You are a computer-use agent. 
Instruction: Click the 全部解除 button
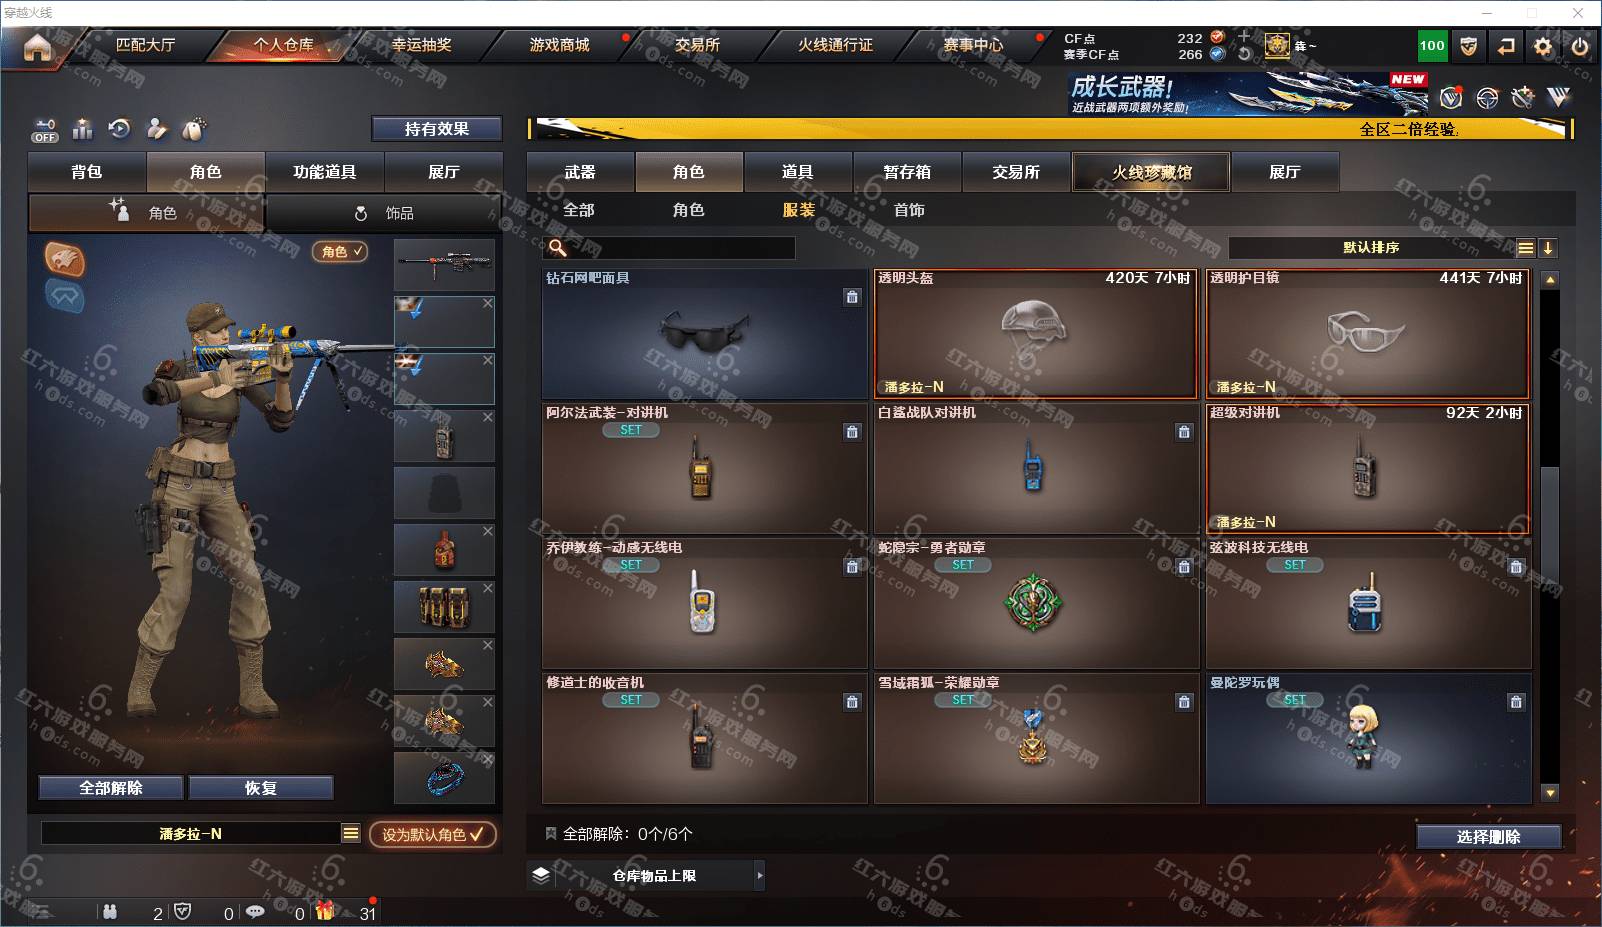click(111, 788)
